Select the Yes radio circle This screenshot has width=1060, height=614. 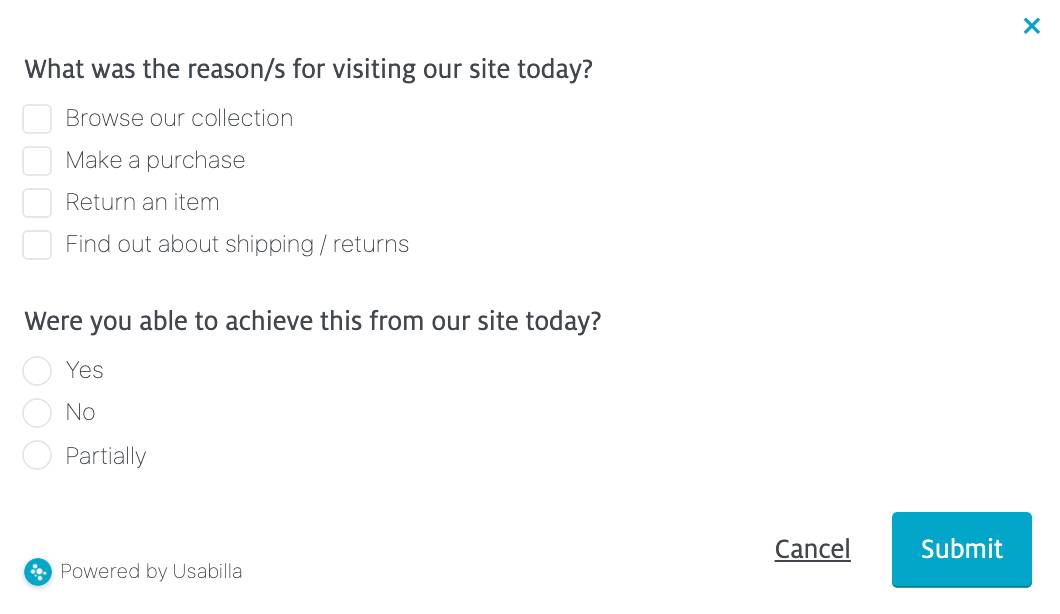point(37,371)
